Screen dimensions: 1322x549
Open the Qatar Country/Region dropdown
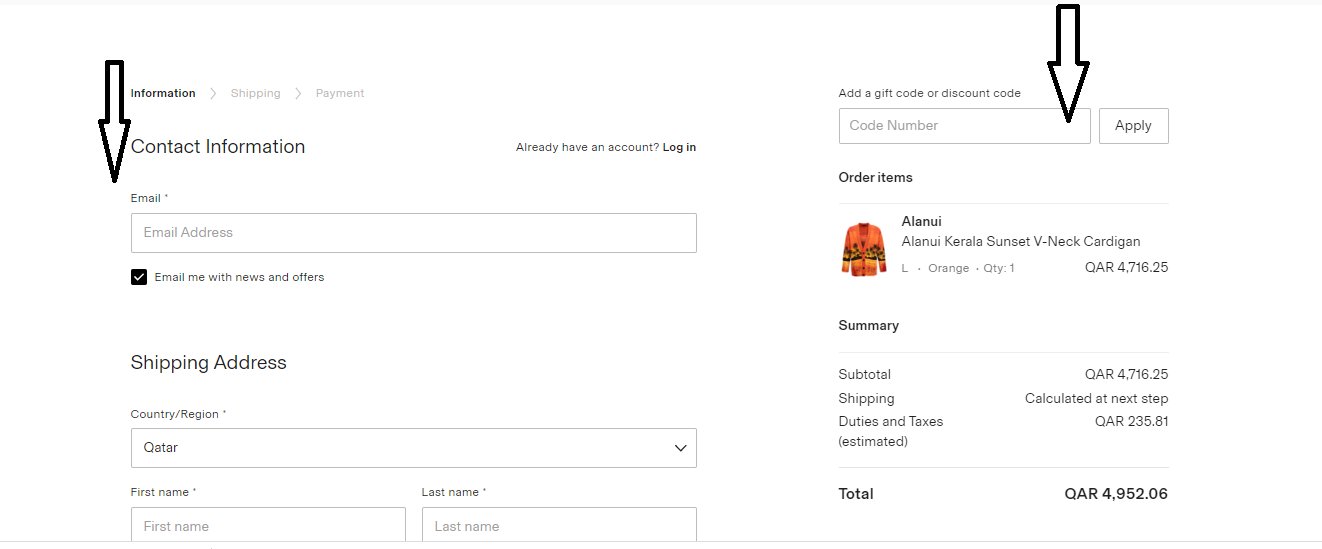click(413, 448)
